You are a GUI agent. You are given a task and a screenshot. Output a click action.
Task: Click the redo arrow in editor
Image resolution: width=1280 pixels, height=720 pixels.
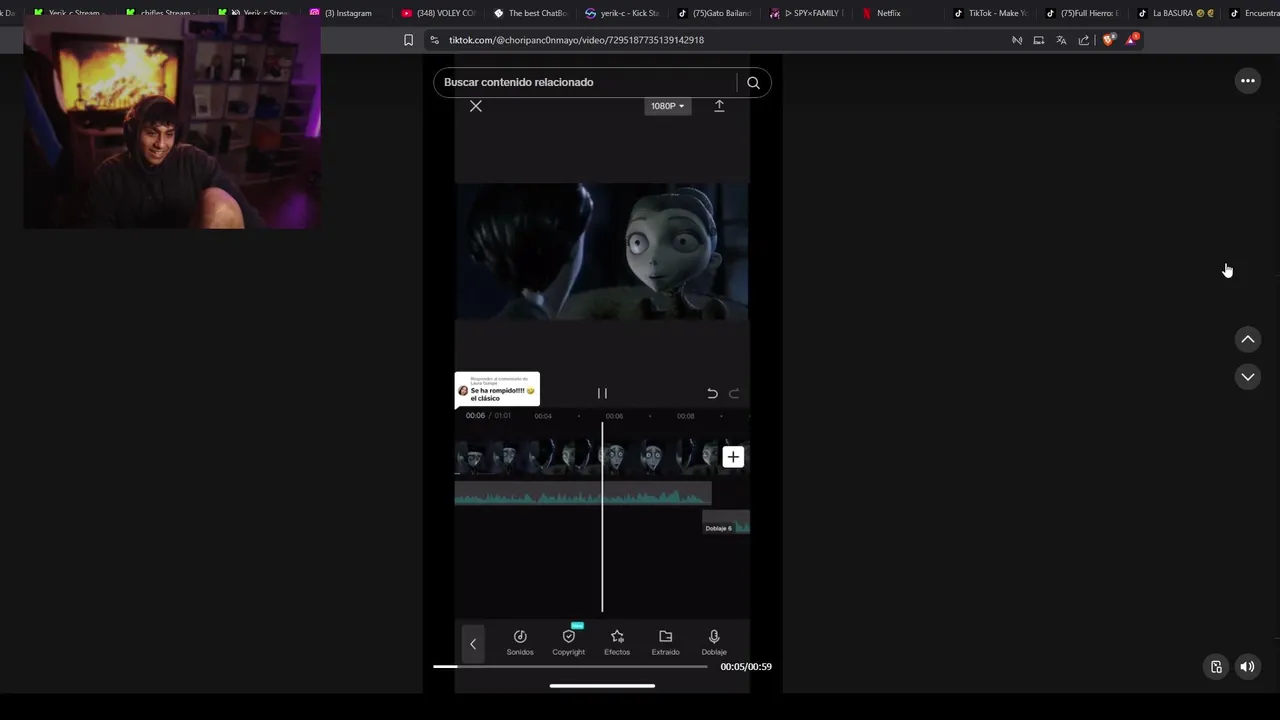click(734, 394)
